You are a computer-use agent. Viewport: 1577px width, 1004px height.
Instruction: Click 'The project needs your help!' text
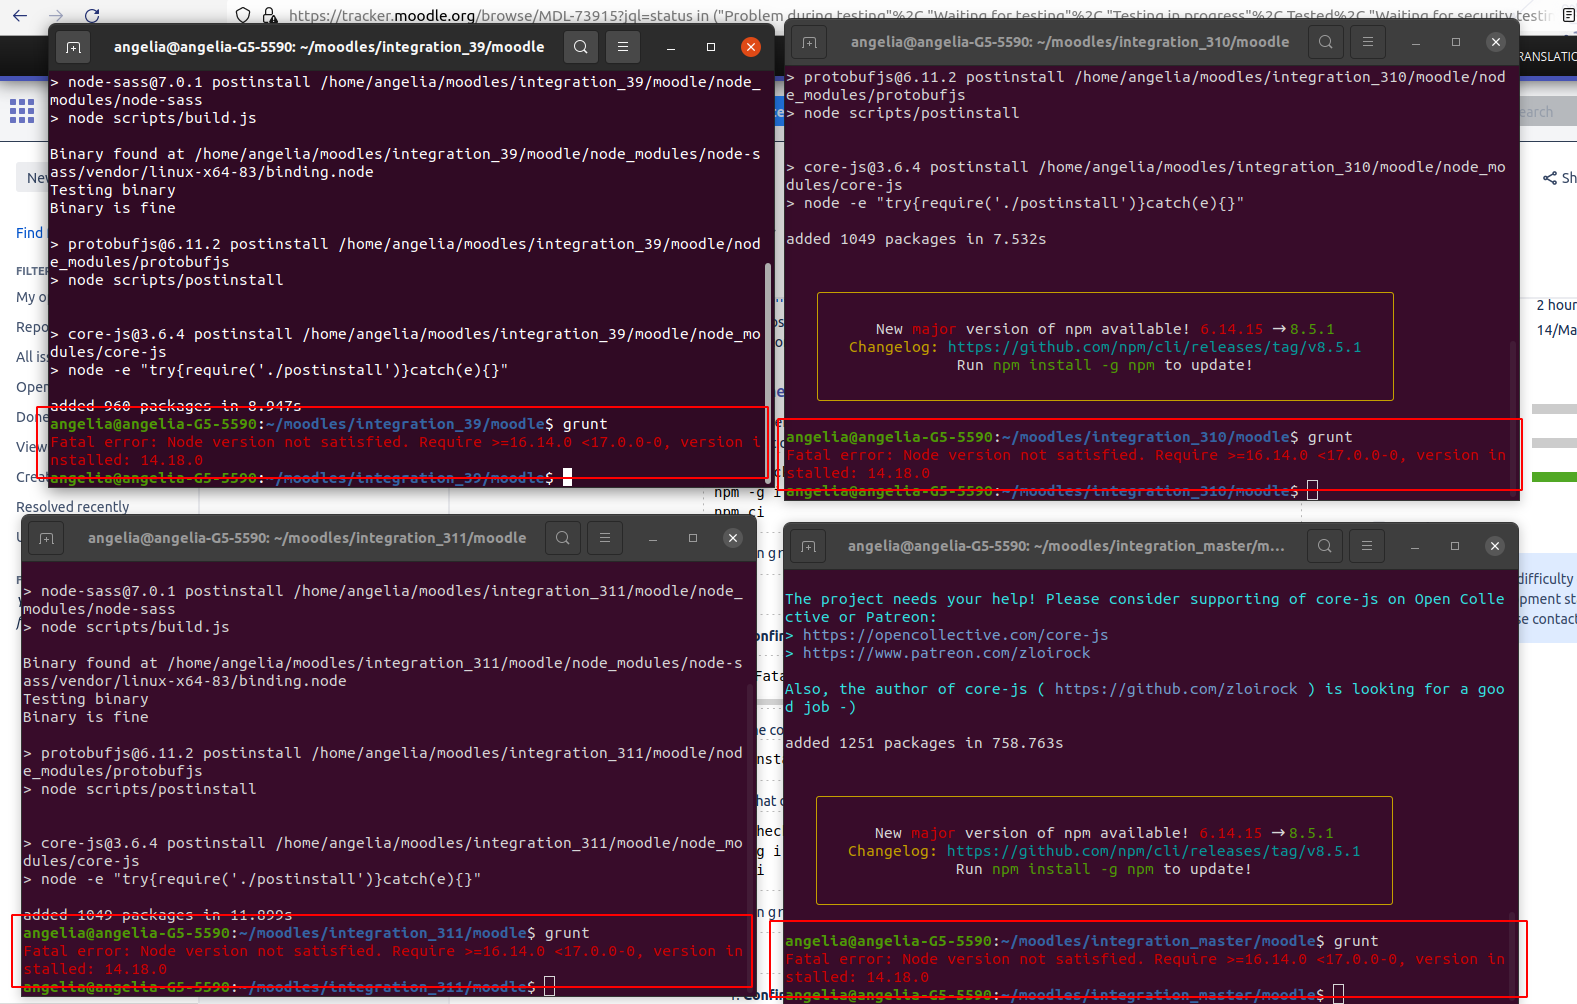[x=910, y=599]
